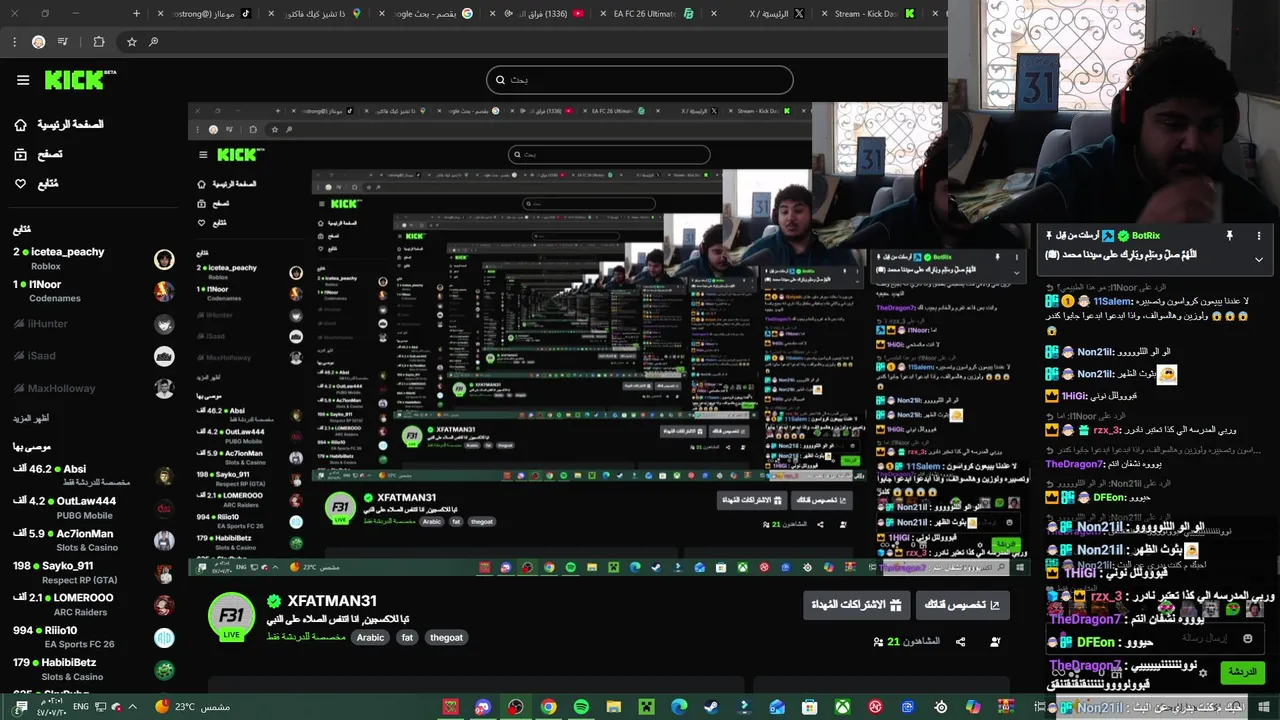Click the pinned message pin icon
Image resolution: width=1280 pixels, height=720 pixels.
[x=1229, y=236]
